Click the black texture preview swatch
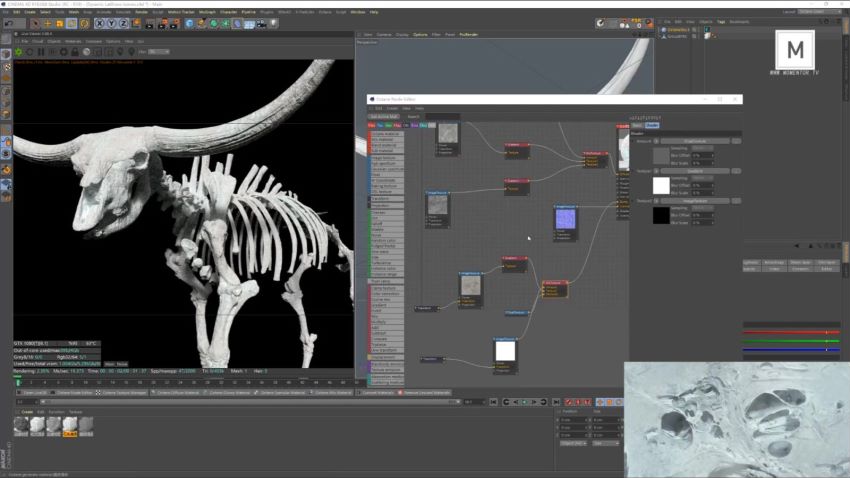The image size is (850, 478). [x=660, y=215]
